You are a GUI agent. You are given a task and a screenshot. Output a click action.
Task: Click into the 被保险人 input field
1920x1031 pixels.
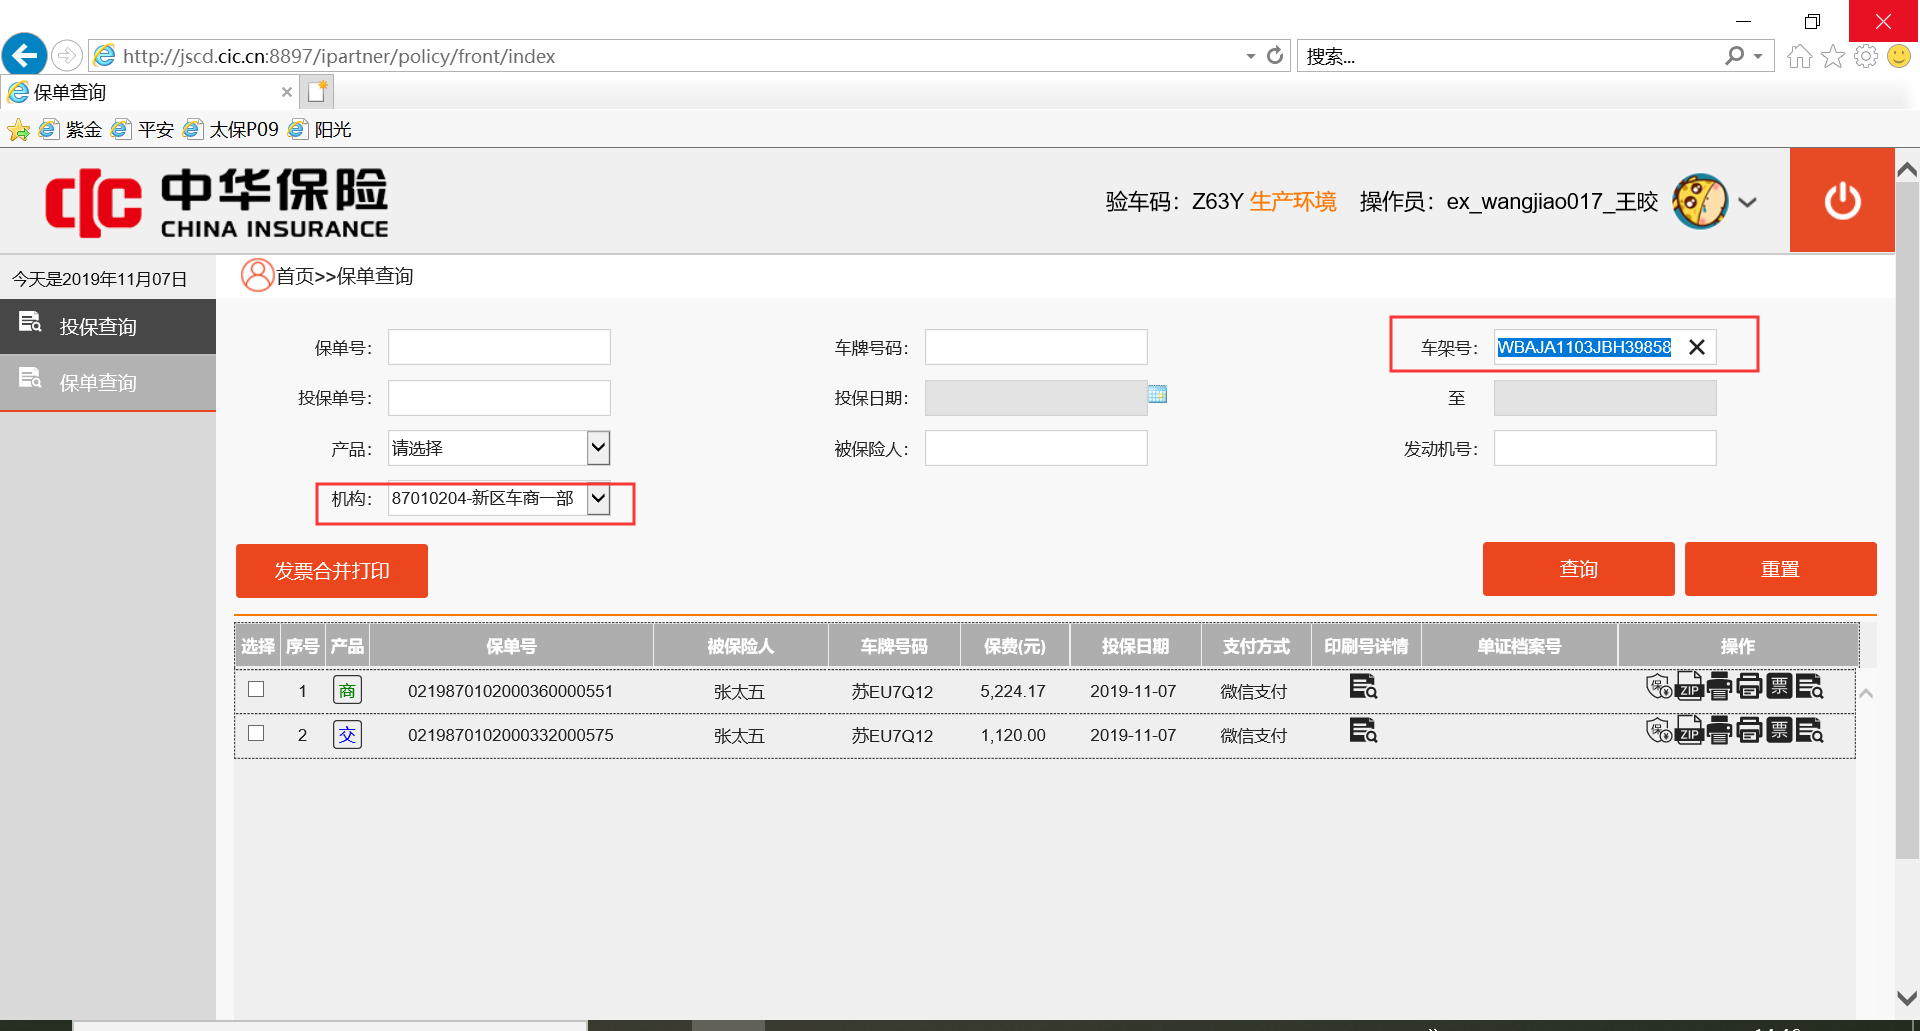tap(1035, 448)
